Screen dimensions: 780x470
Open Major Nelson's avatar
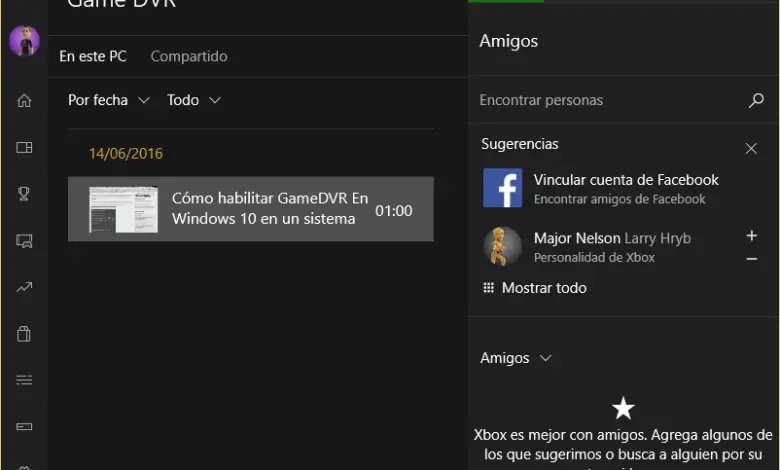[502, 246]
